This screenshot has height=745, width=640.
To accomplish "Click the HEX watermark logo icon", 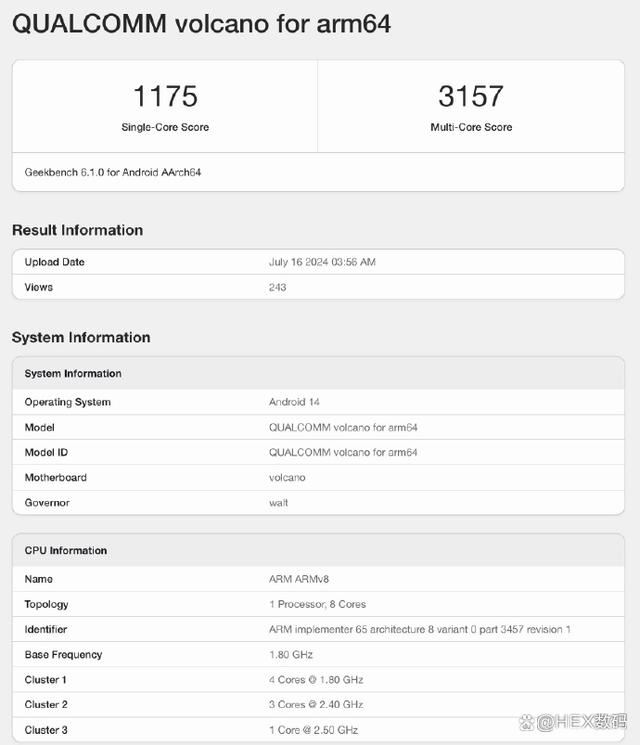I will pos(527,721).
